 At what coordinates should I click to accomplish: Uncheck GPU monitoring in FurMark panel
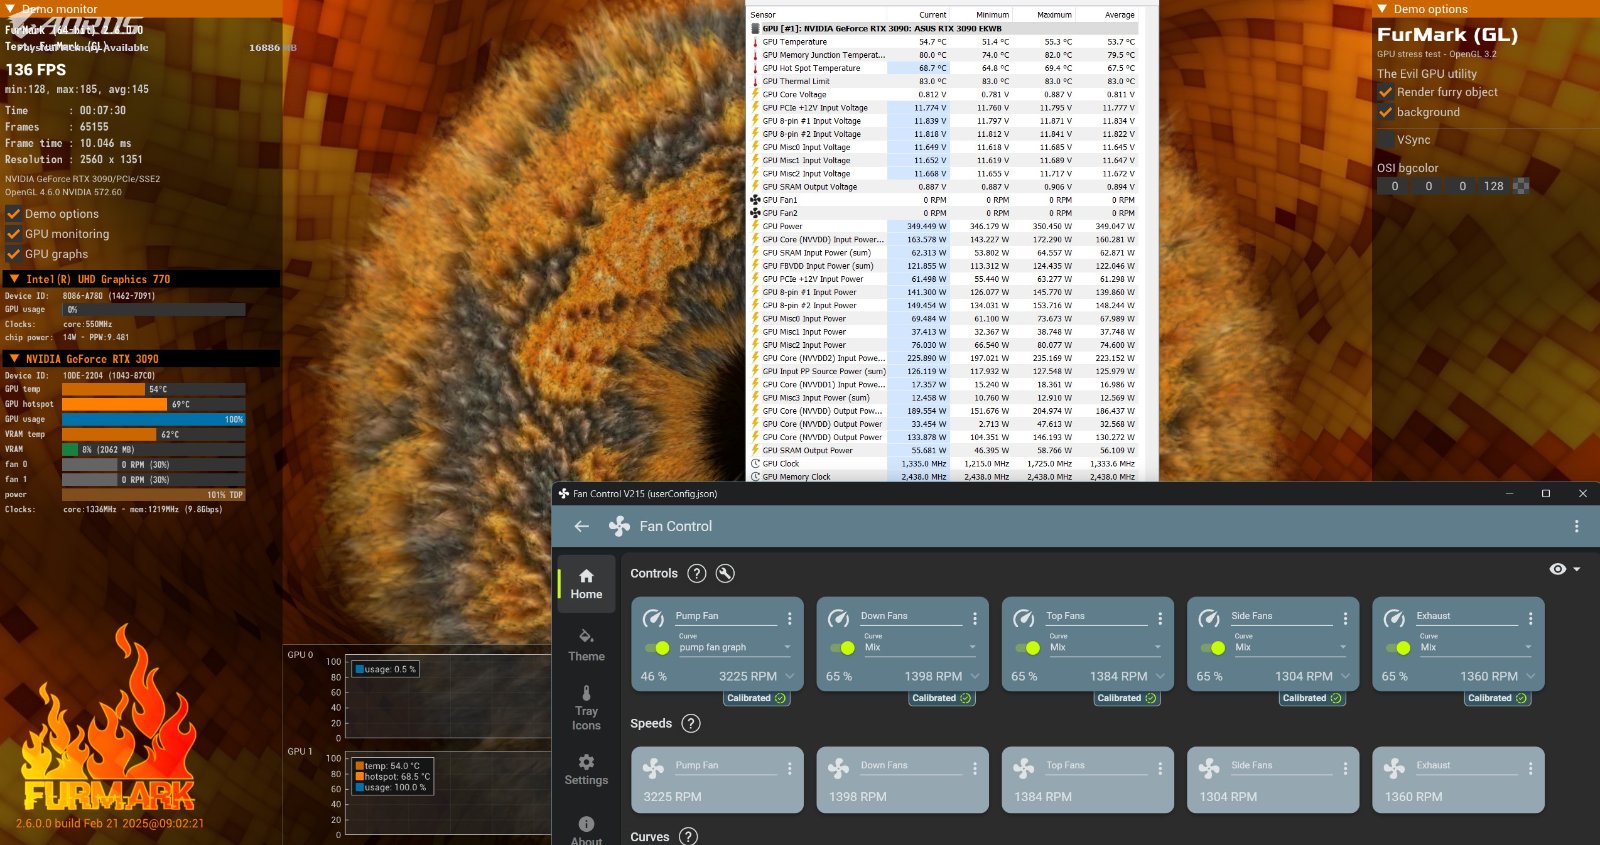pos(14,234)
